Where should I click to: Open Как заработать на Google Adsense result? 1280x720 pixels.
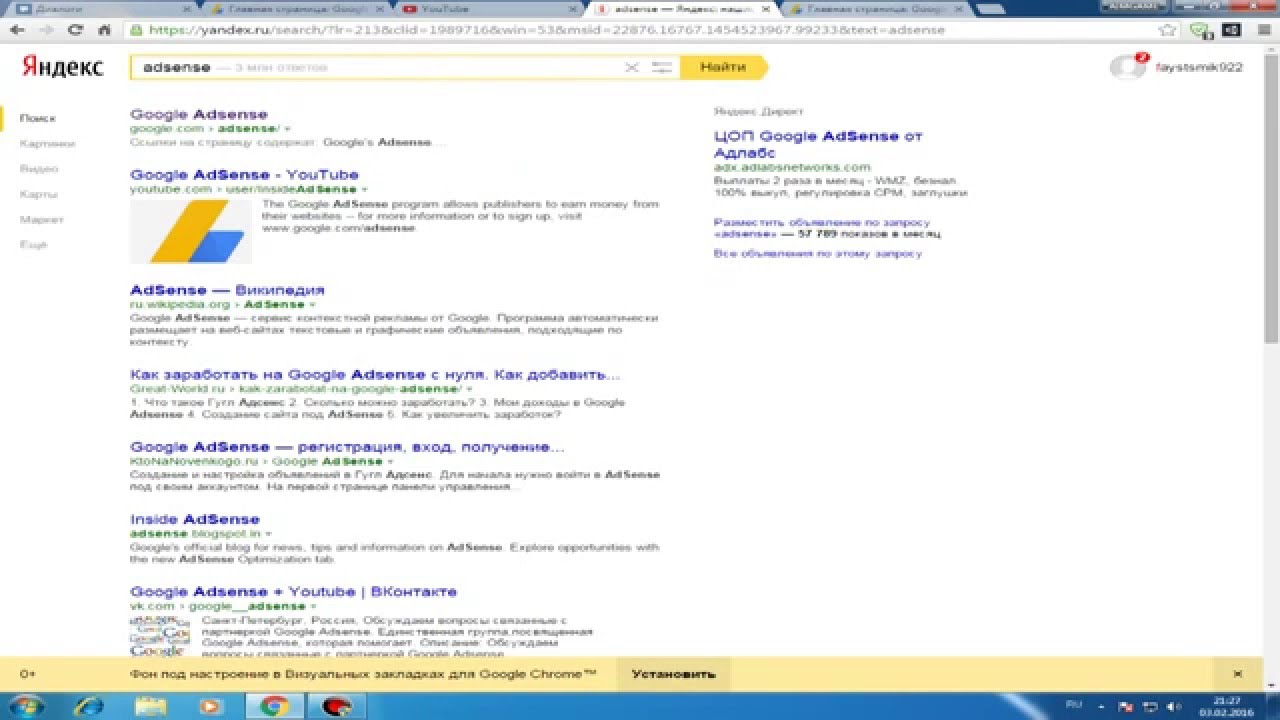click(375, 374)
